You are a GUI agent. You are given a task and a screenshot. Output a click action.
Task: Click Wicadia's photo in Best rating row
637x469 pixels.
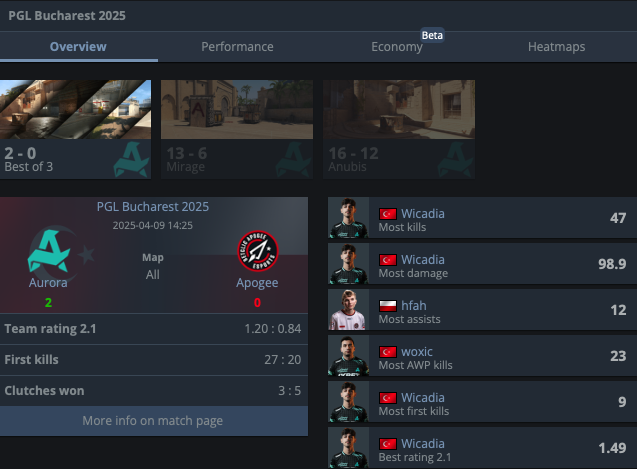(349, 447)
